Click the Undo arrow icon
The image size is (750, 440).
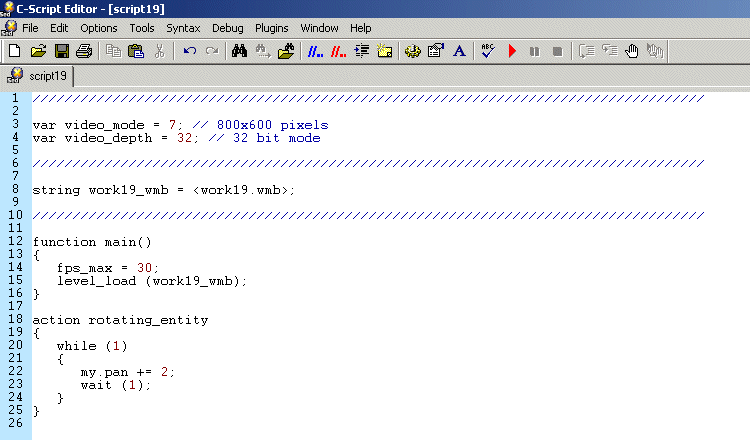pos(190,50)
